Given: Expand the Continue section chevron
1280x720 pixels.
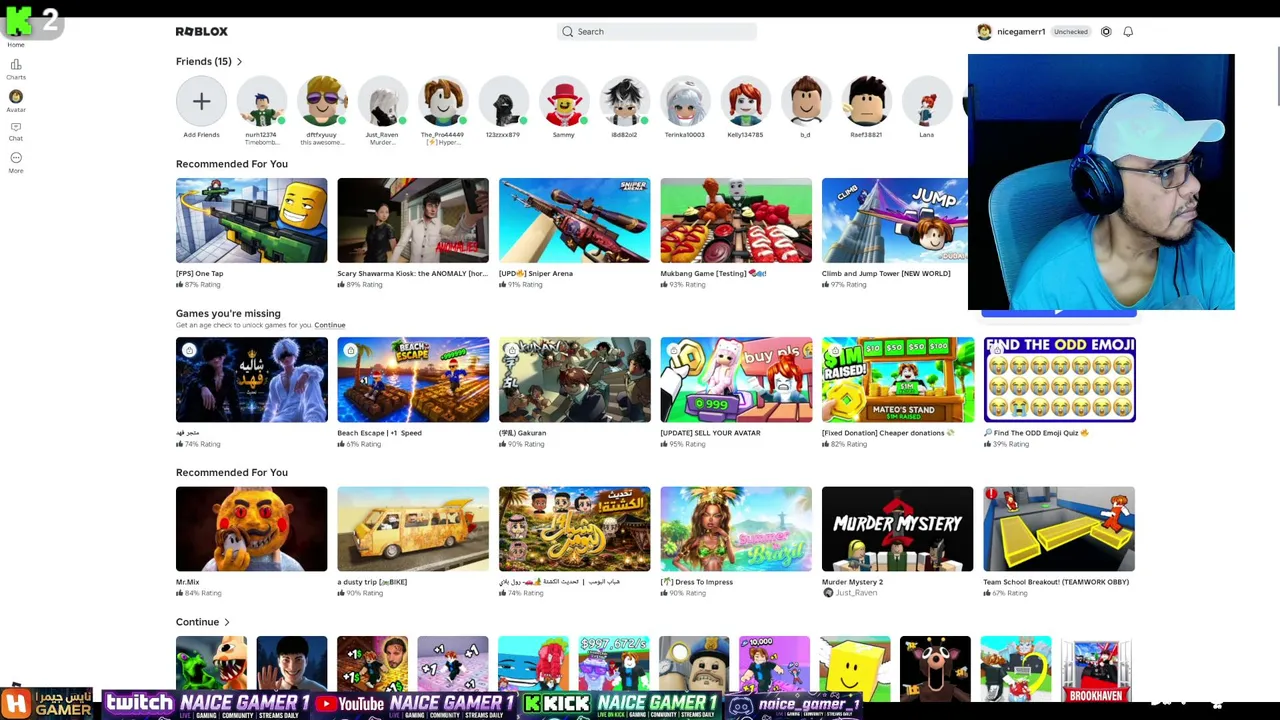Looking at the screenshot, I should (x=227, y=622).
